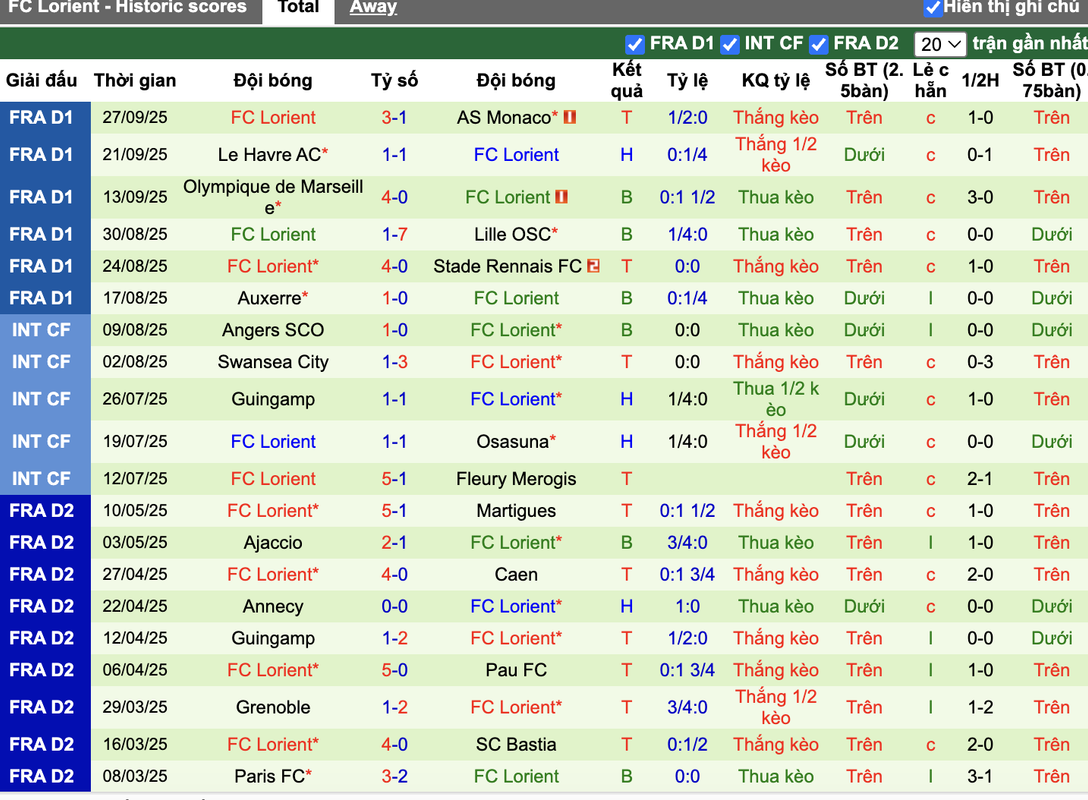The height and width of the screenshot is (800, 1088).
Task: Open 0-0 score of Annecy match
Action: 394,606
